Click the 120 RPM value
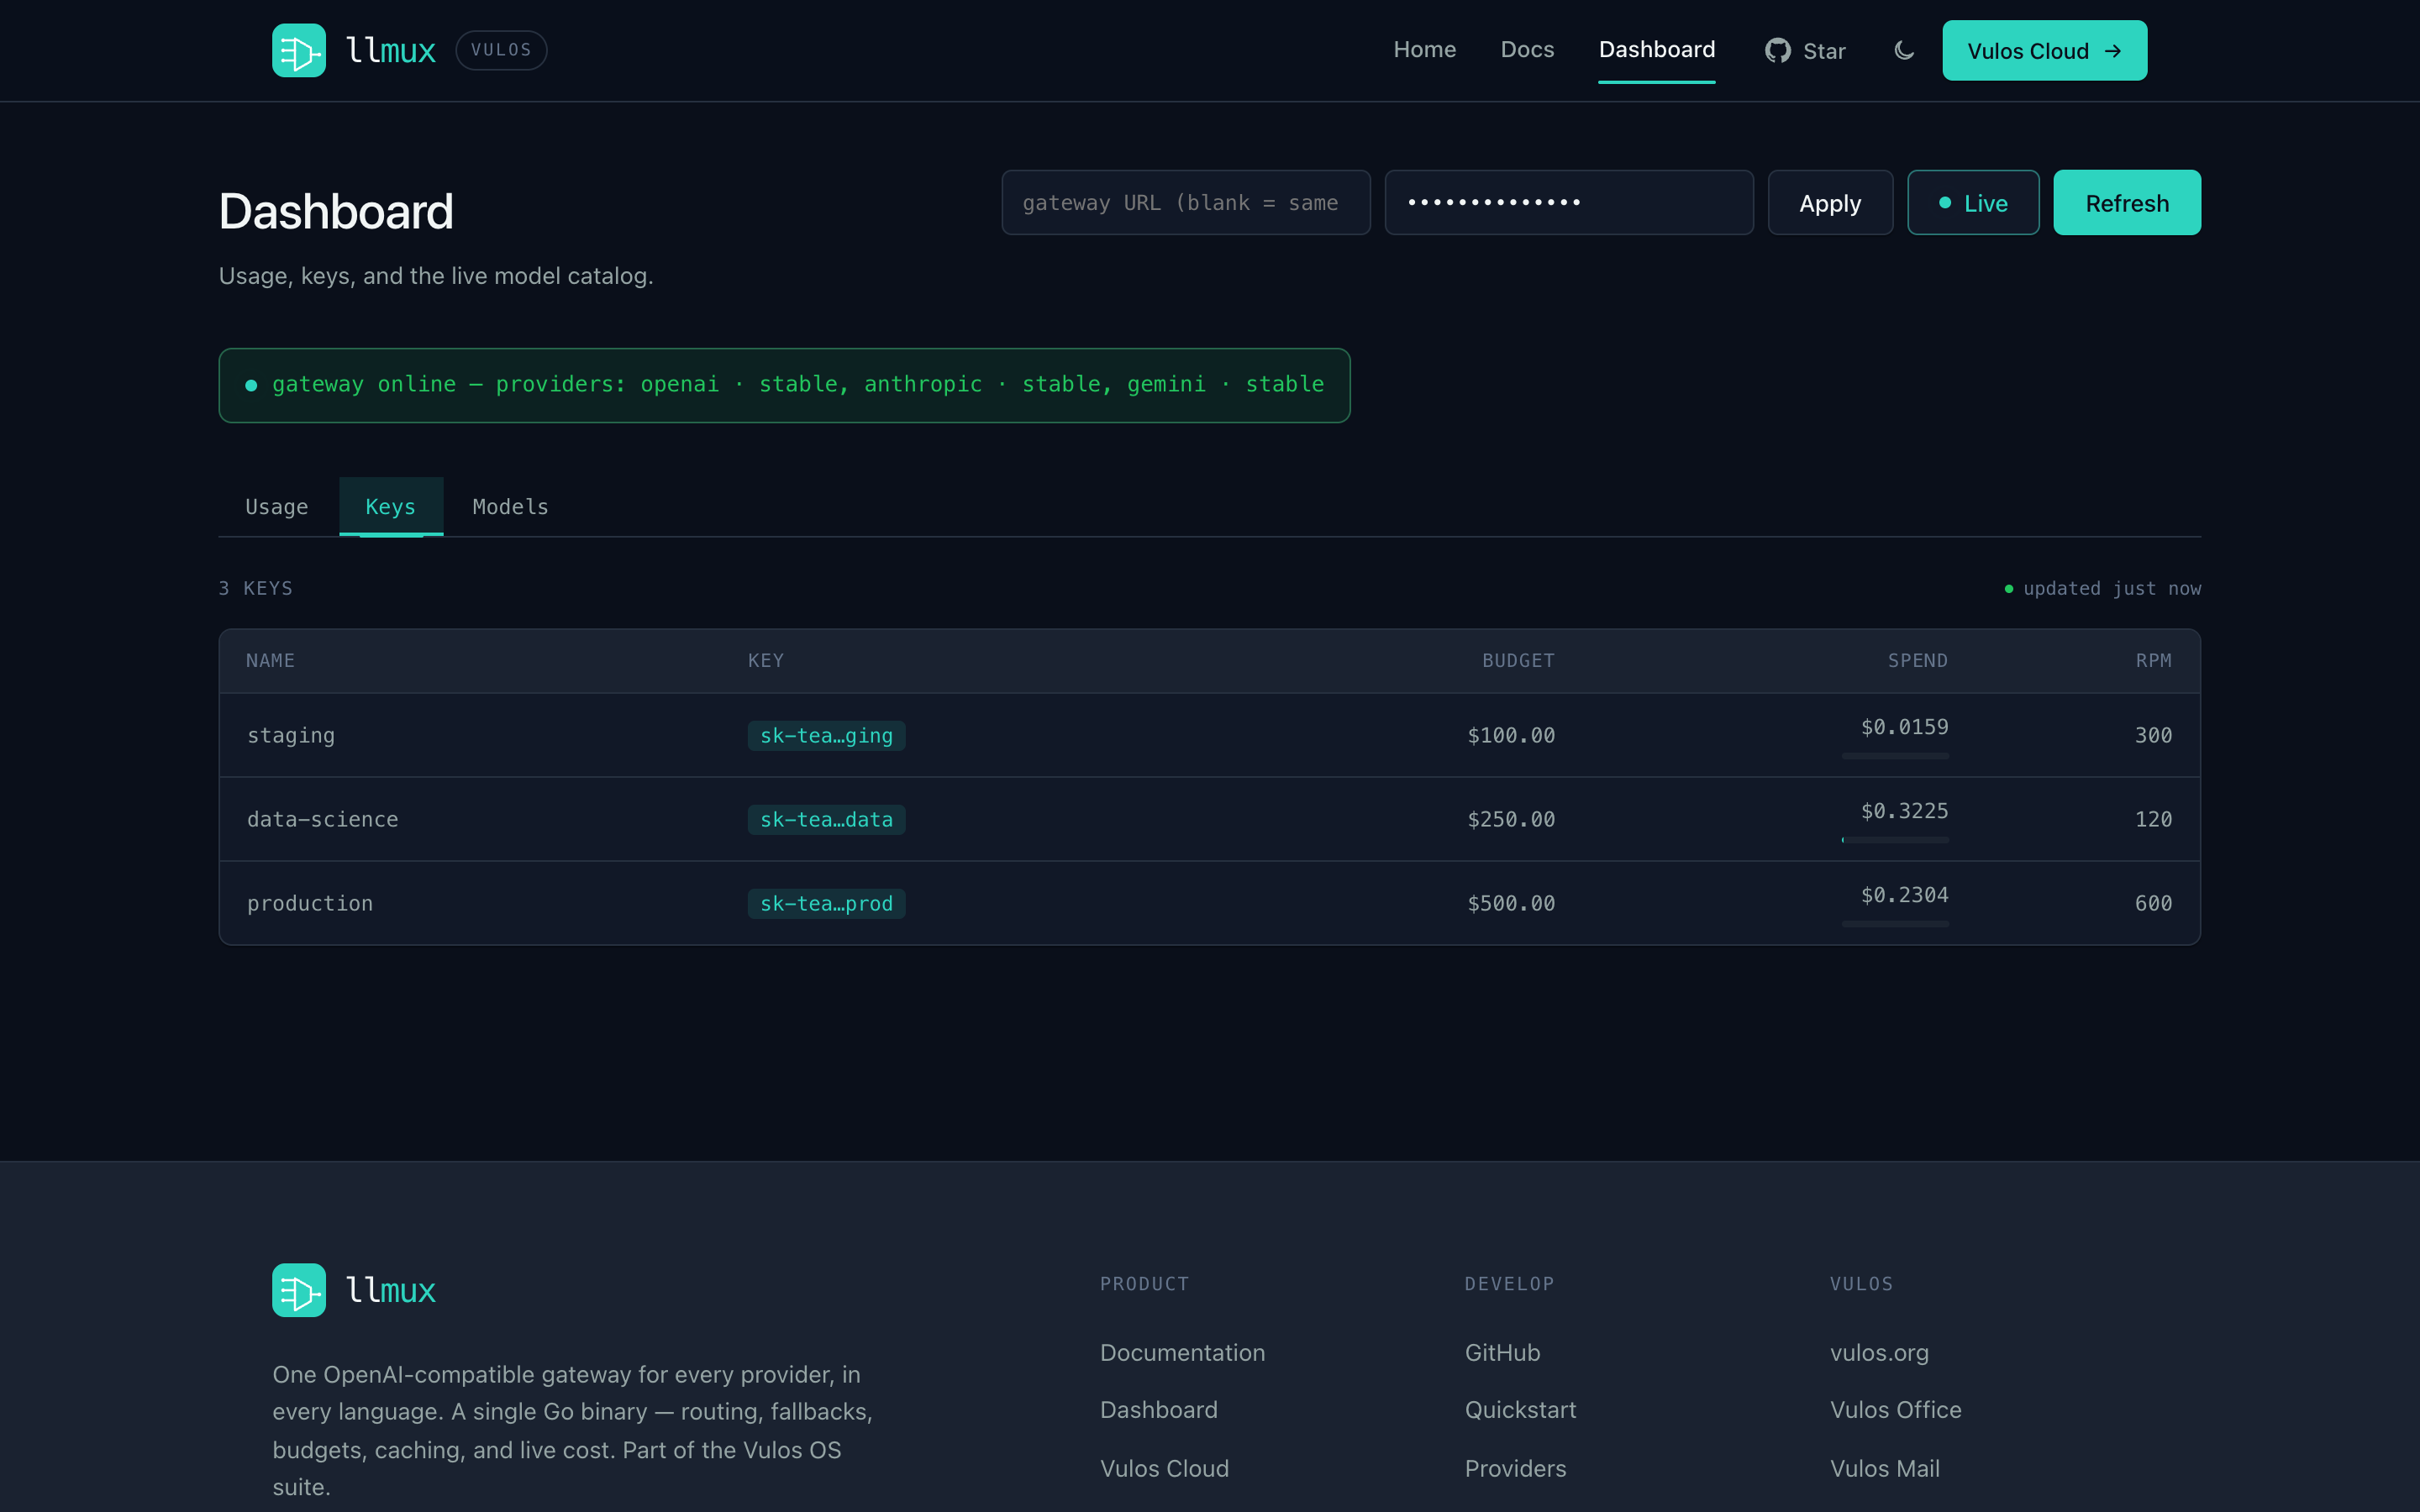Viewport: 2420px width, 1512px height. pyautogui.click(x=2153, y=819)
